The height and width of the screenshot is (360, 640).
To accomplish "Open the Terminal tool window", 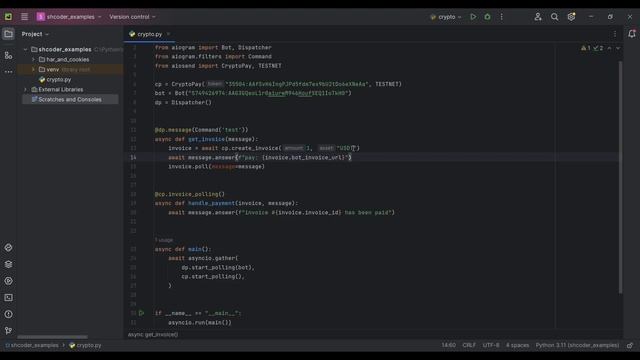I will coord(8,298).
